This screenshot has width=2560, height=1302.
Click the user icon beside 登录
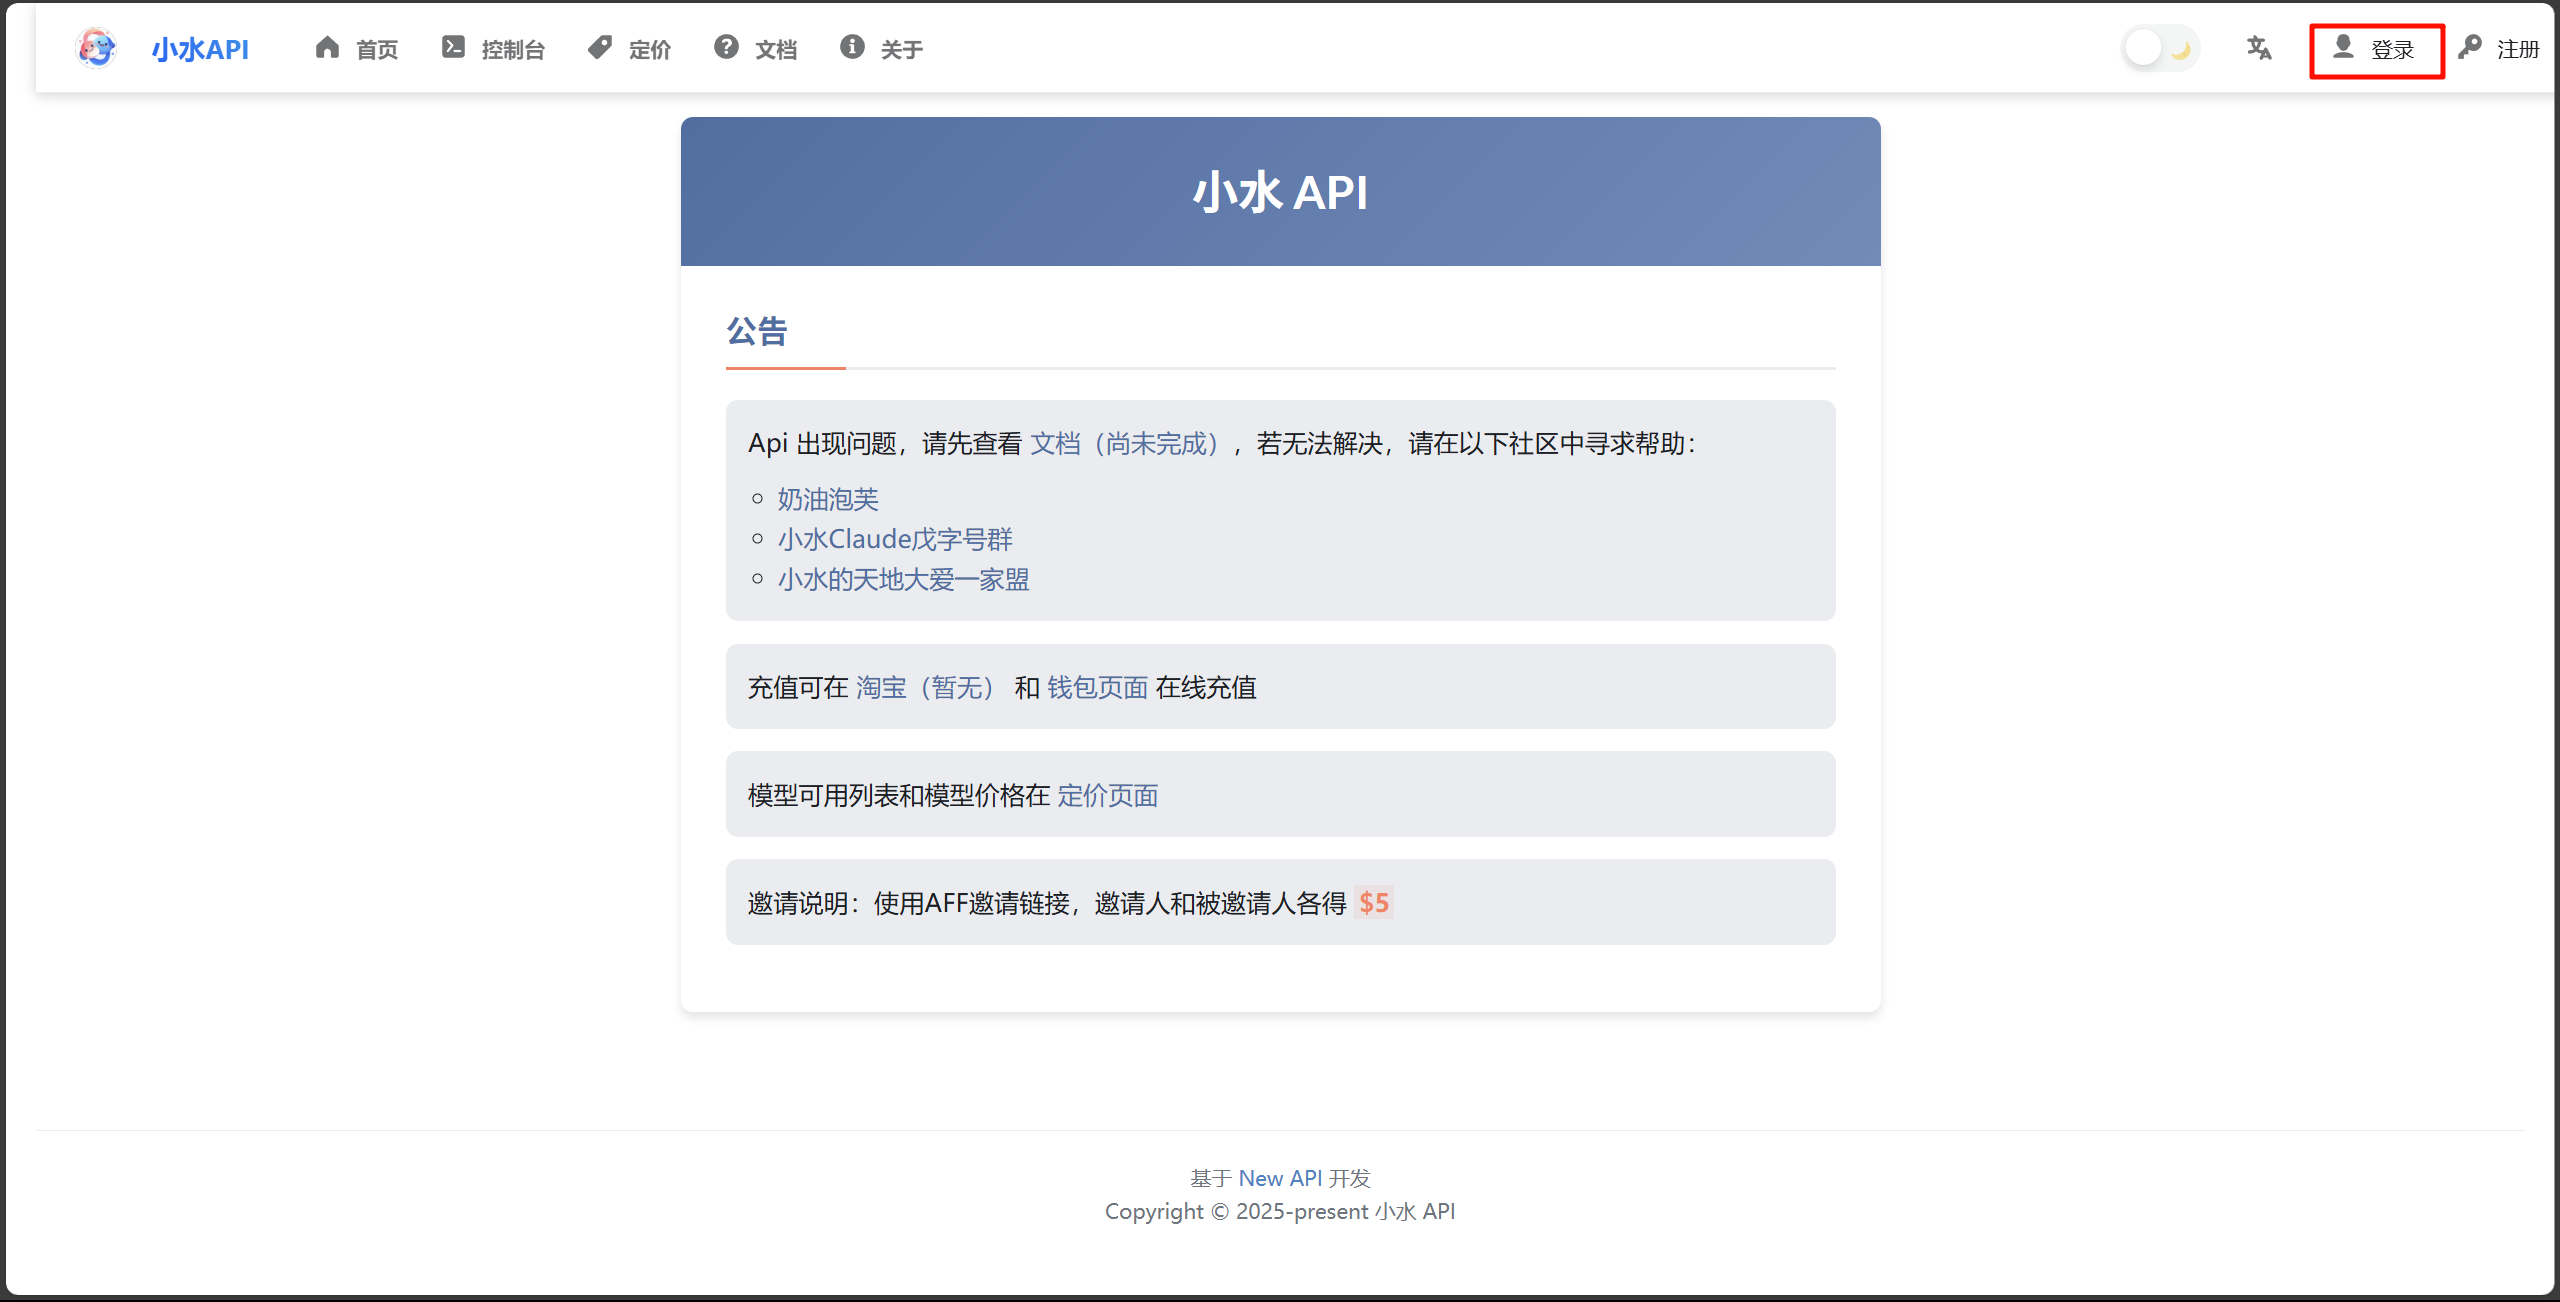[2343, 48]
